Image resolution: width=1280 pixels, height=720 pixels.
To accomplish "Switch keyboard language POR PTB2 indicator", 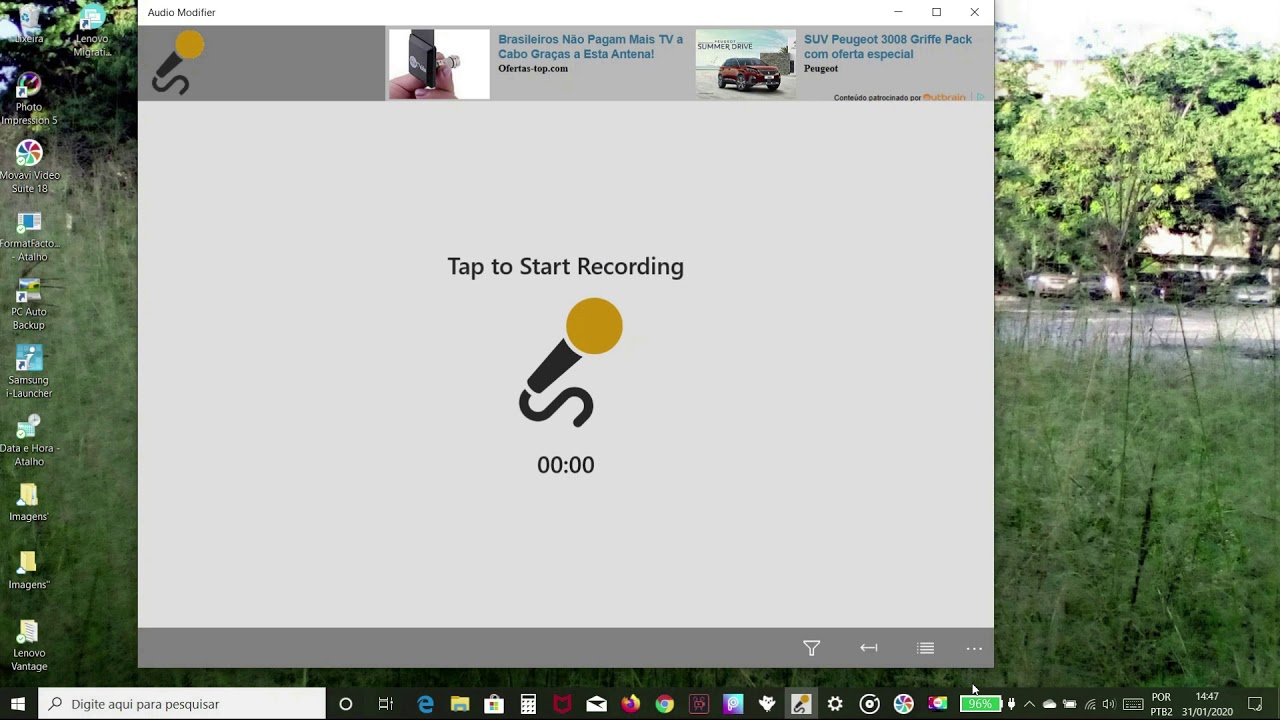I will [x=1161, y=704].
